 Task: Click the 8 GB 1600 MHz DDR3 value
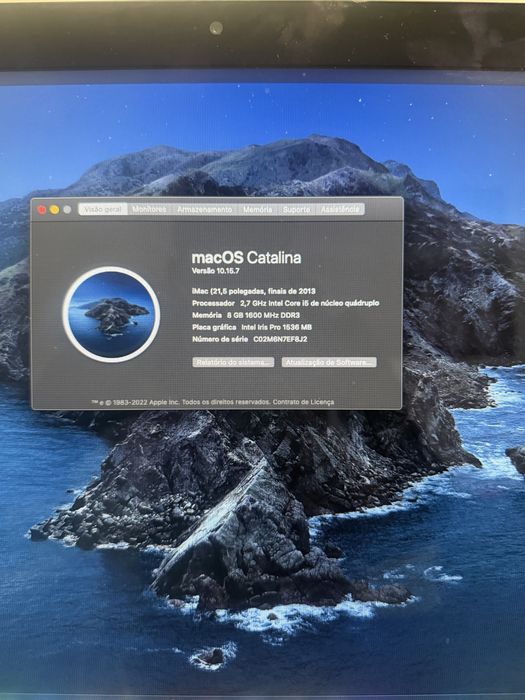tap(263, 315)
